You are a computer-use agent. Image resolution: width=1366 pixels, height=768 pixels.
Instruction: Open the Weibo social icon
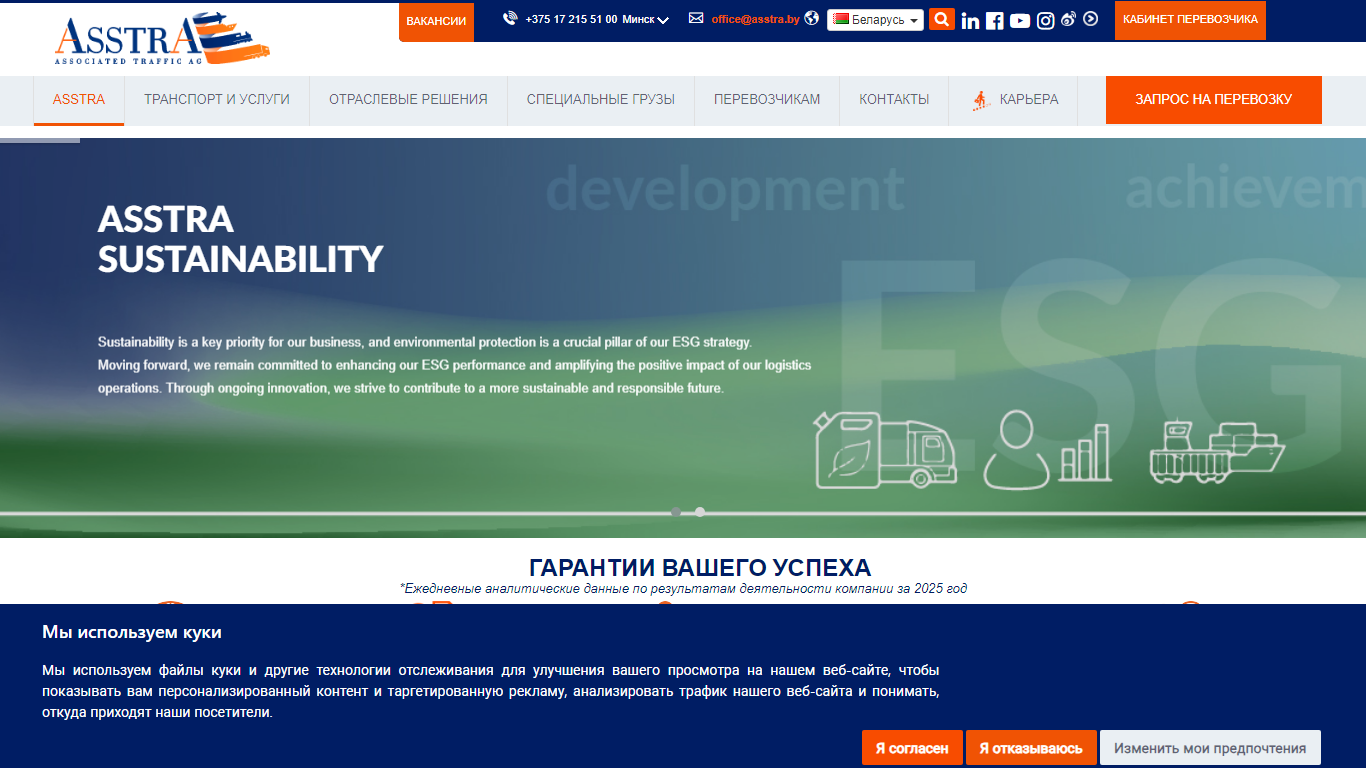click(1068, 19)
